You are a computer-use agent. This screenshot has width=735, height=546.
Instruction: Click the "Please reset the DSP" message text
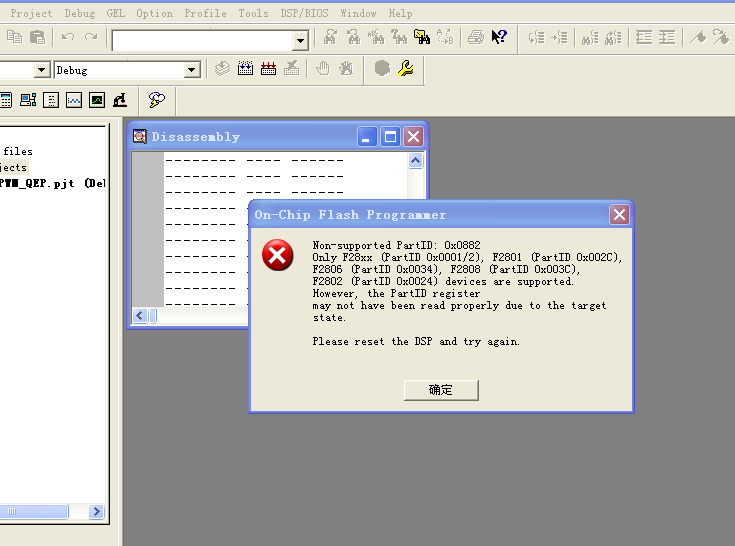[416, 342]
